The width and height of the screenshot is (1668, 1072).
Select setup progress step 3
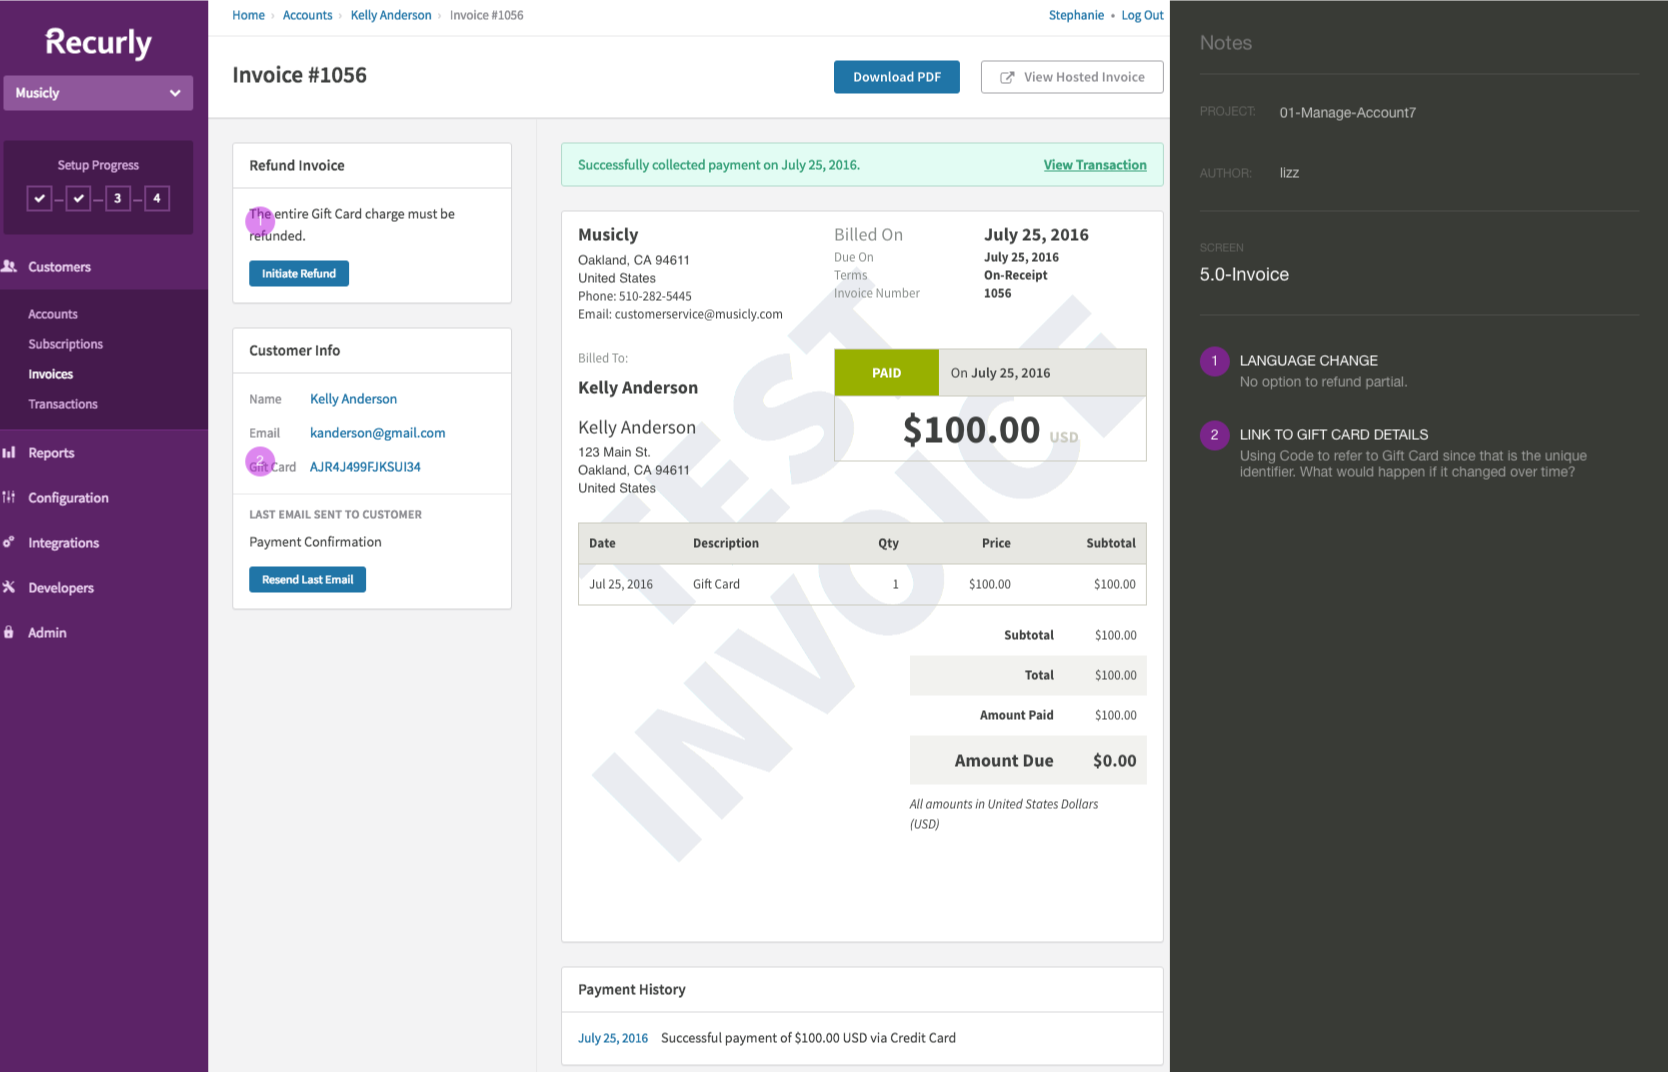[117, 198]
